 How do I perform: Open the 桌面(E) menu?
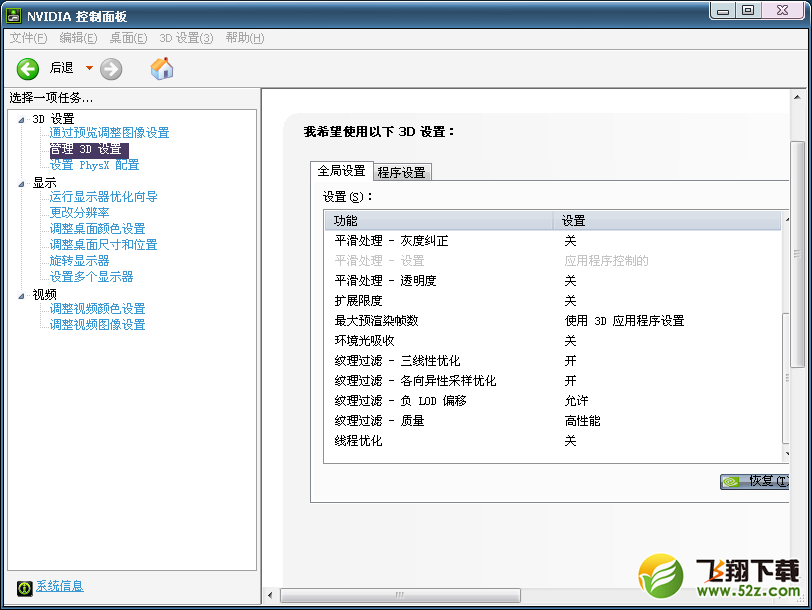(x=128, y=38)
